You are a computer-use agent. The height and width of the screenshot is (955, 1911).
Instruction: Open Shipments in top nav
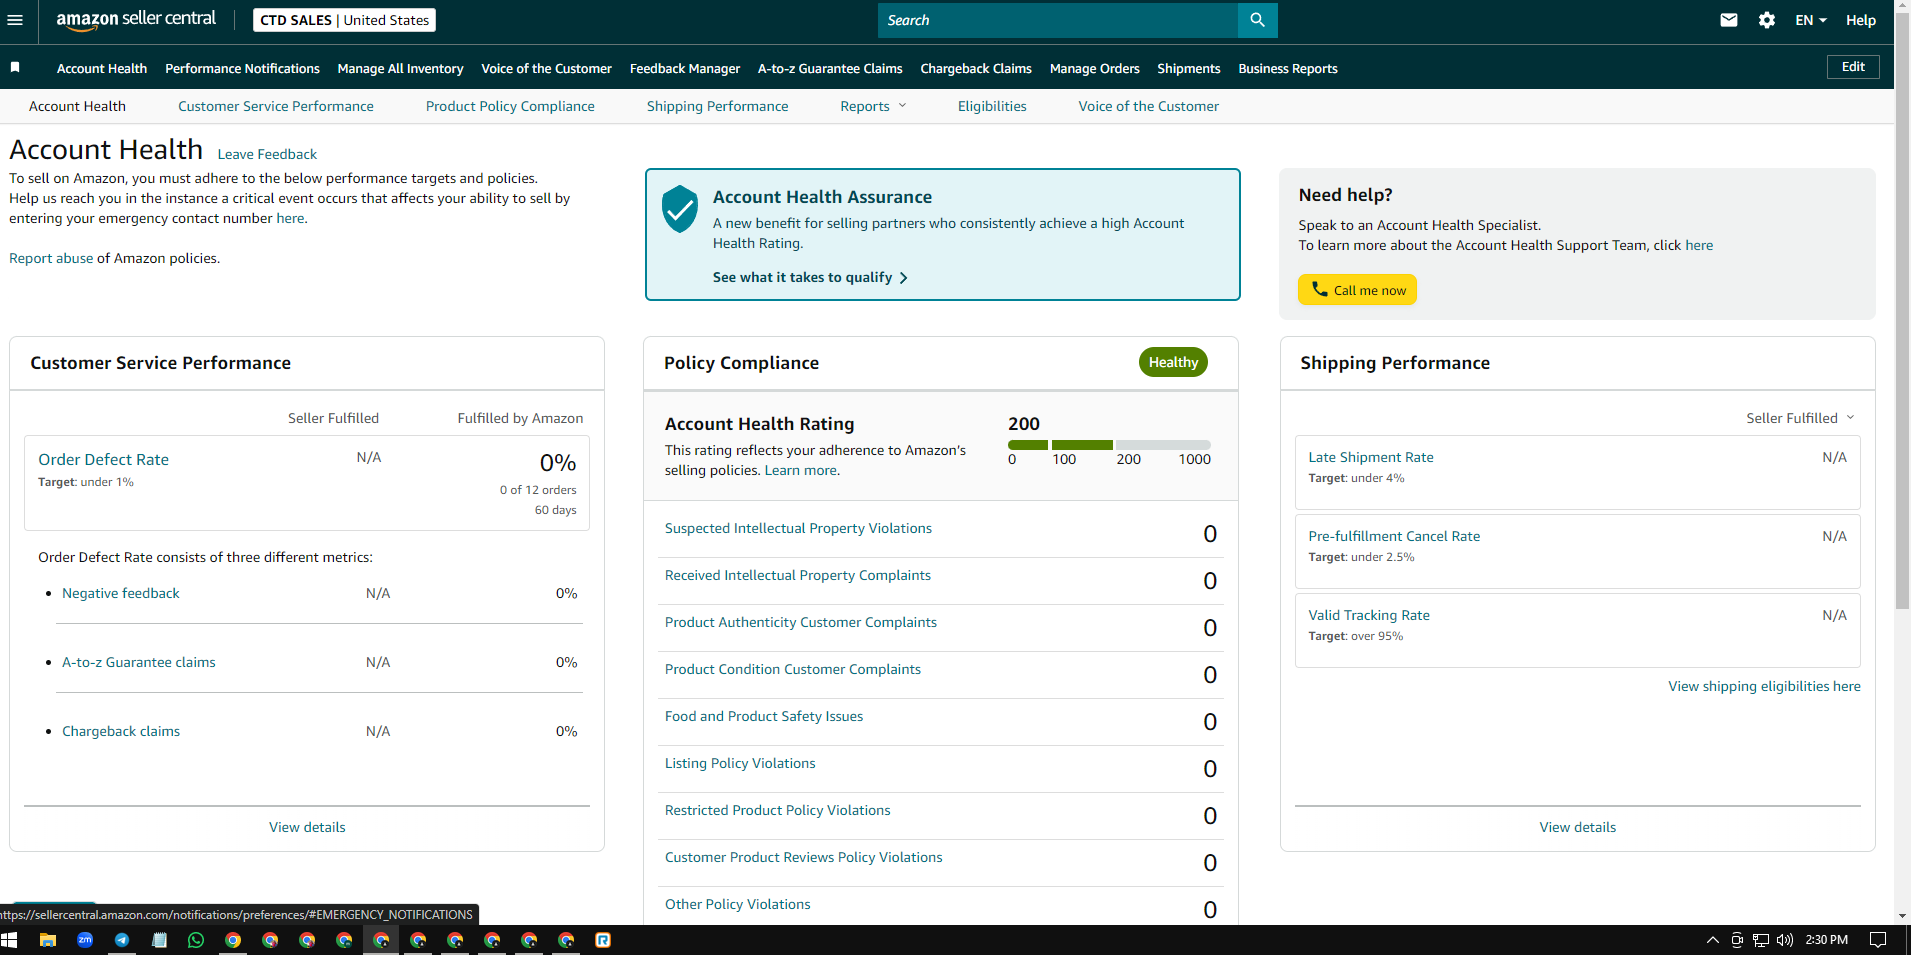point(1189,68)
